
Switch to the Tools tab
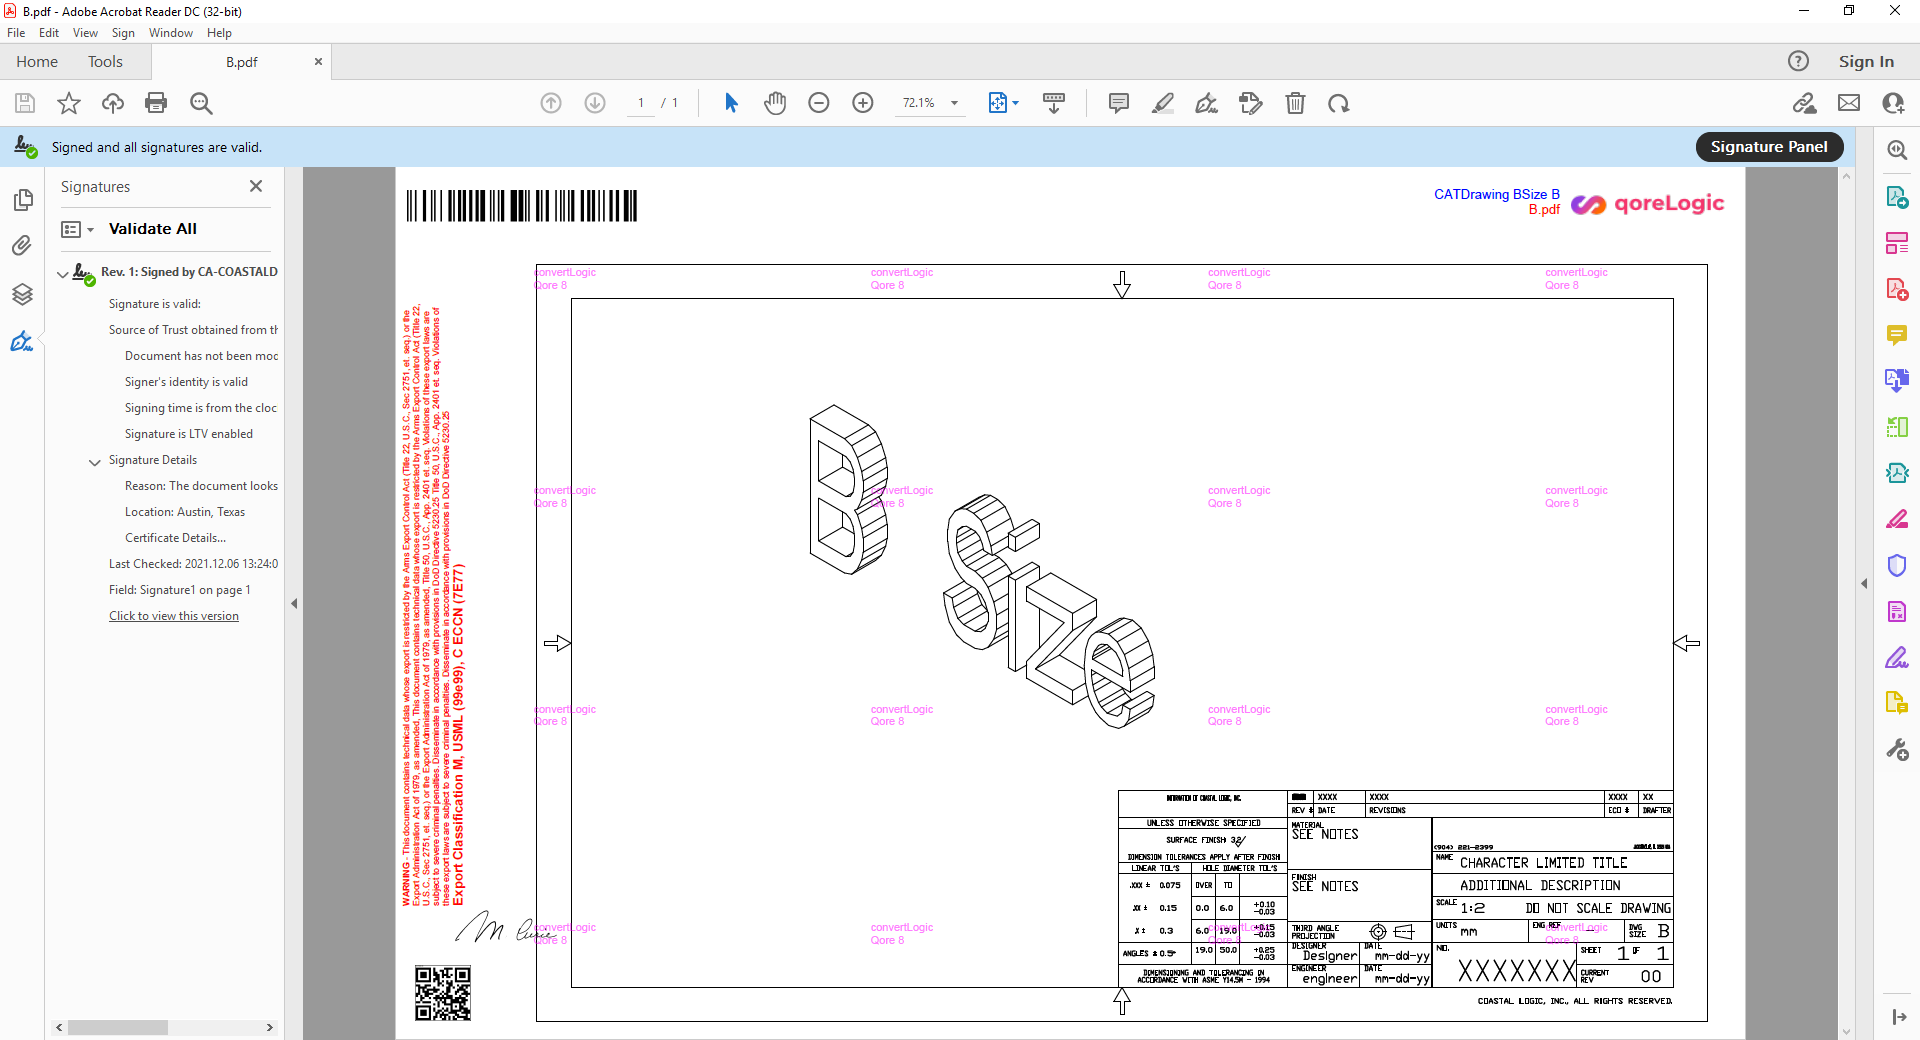tap(105, 61)
